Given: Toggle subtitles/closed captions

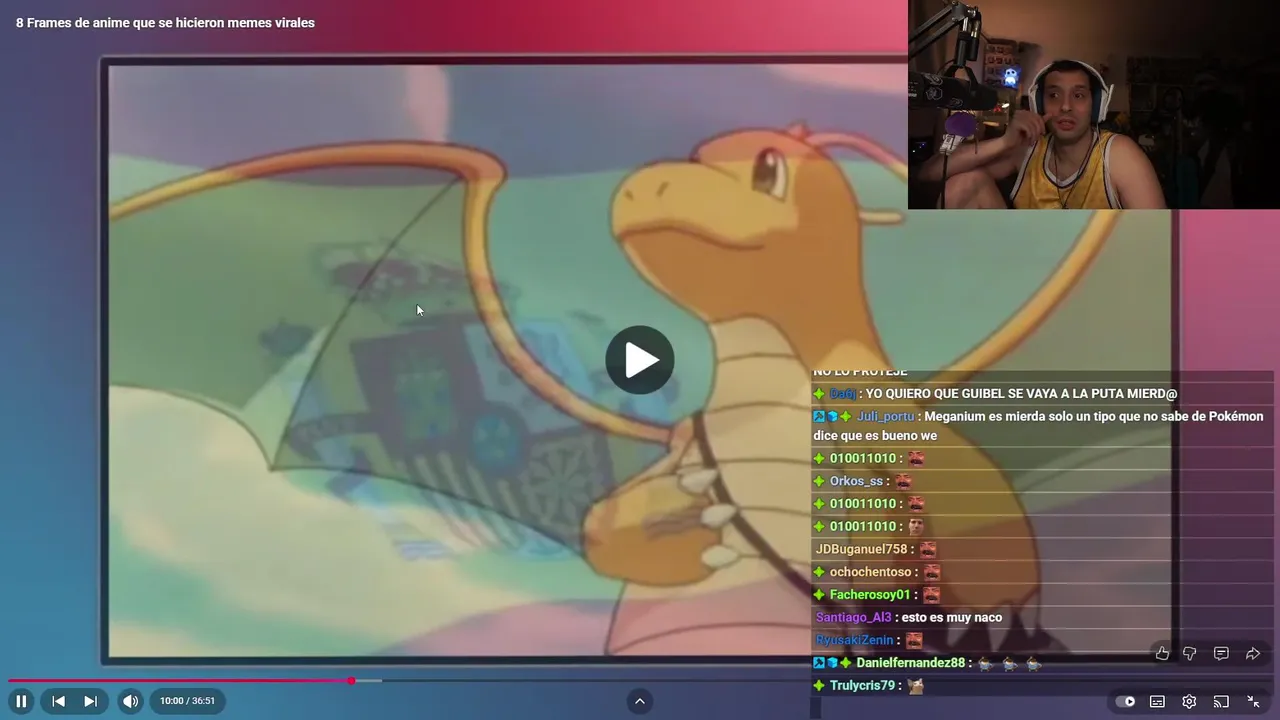Looking at the screenshot, I should click(1157, 701).
